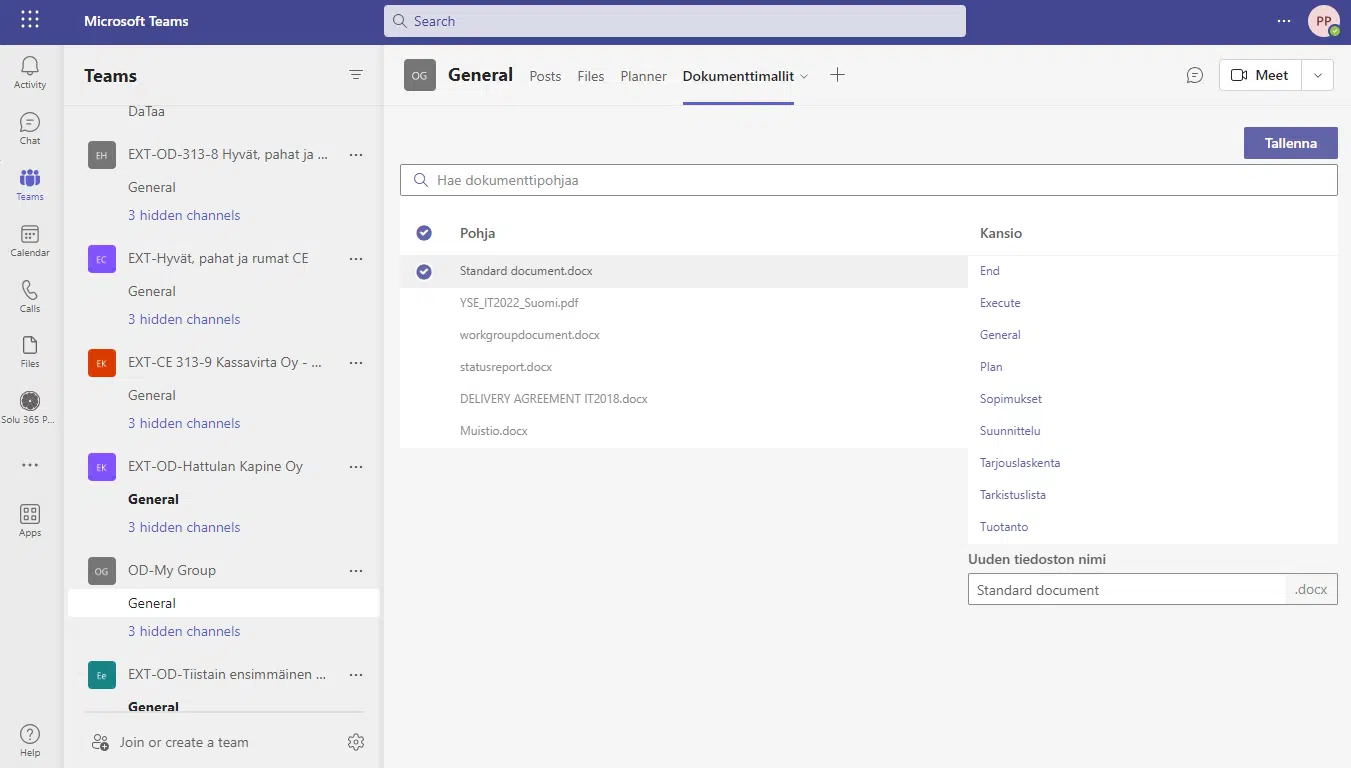The width and height of the screenshot is (1351, 768).
Task: Add a new tab with the plus icon
Action: point(838,75)
